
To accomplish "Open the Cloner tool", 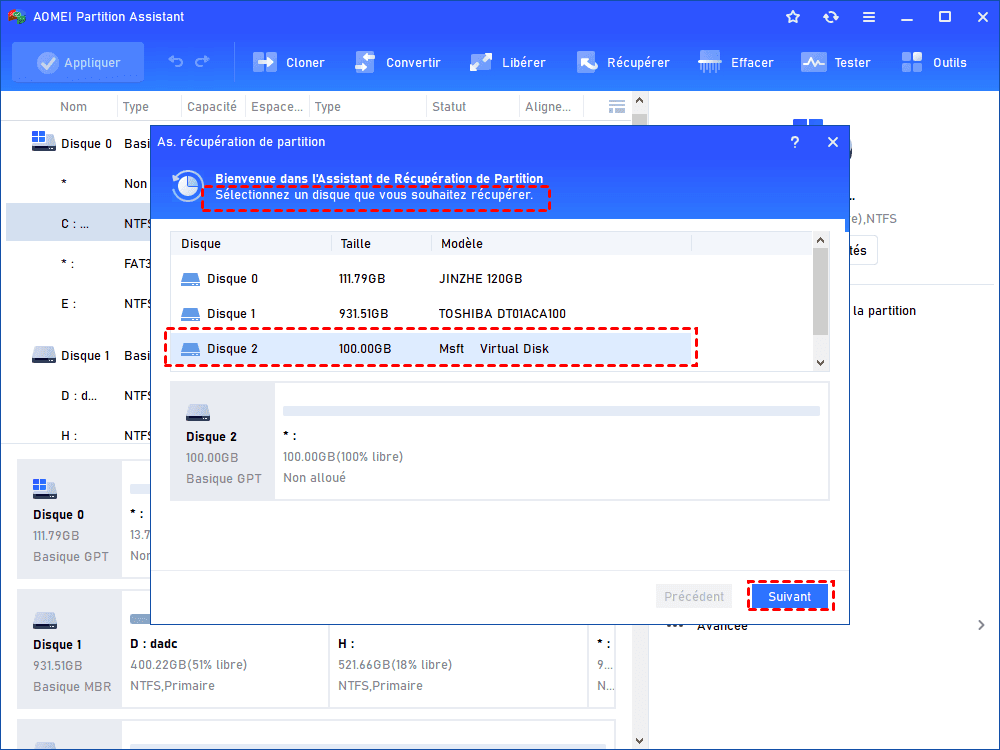I will pos(288,62).
